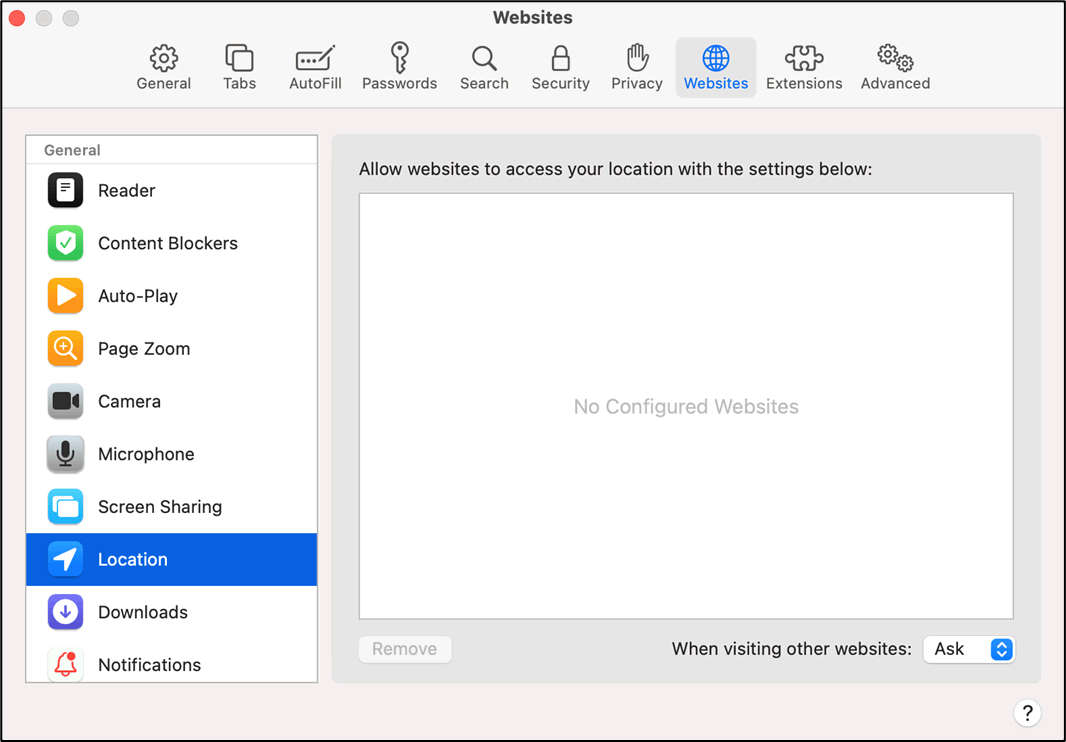1066x742 pixels.
Task: Click the Microphone icon in sidebar
Action: tap(65, 454)
